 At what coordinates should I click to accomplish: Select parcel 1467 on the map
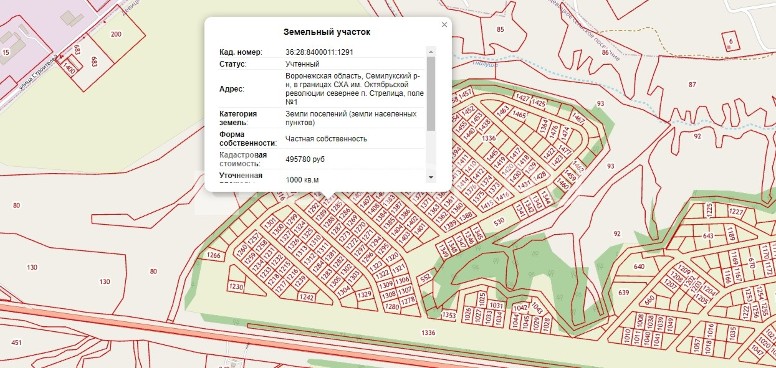pos(577,118)
